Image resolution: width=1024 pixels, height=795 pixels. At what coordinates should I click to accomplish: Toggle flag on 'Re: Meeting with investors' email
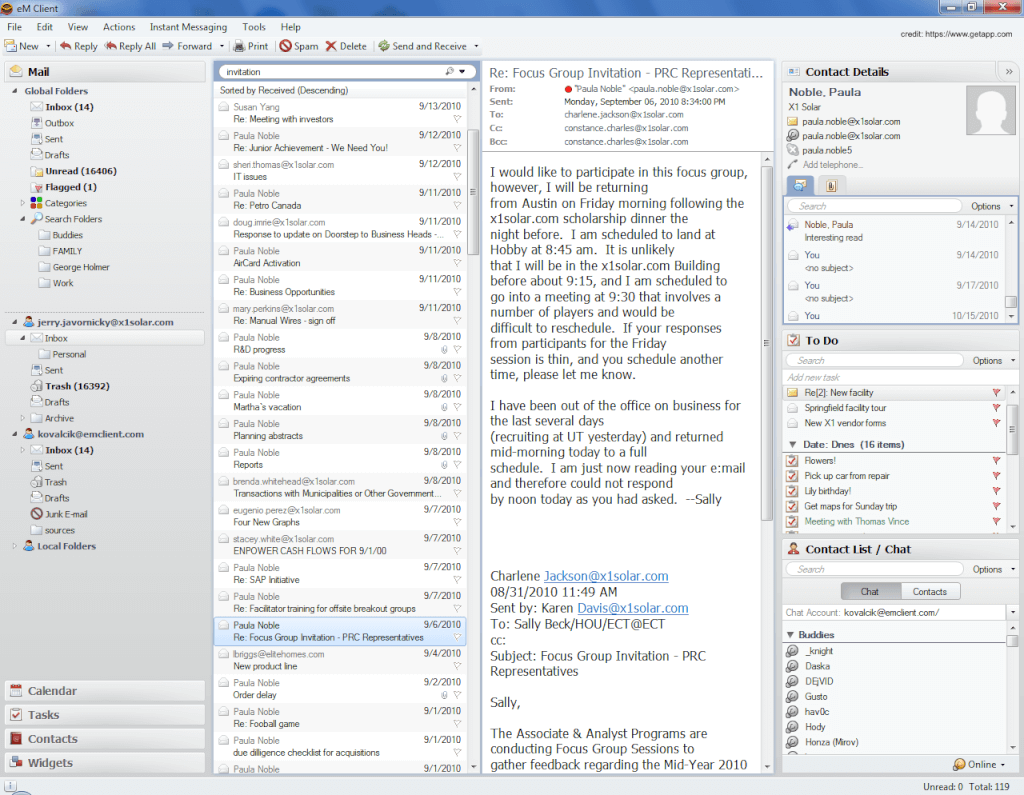coord(457,119)
